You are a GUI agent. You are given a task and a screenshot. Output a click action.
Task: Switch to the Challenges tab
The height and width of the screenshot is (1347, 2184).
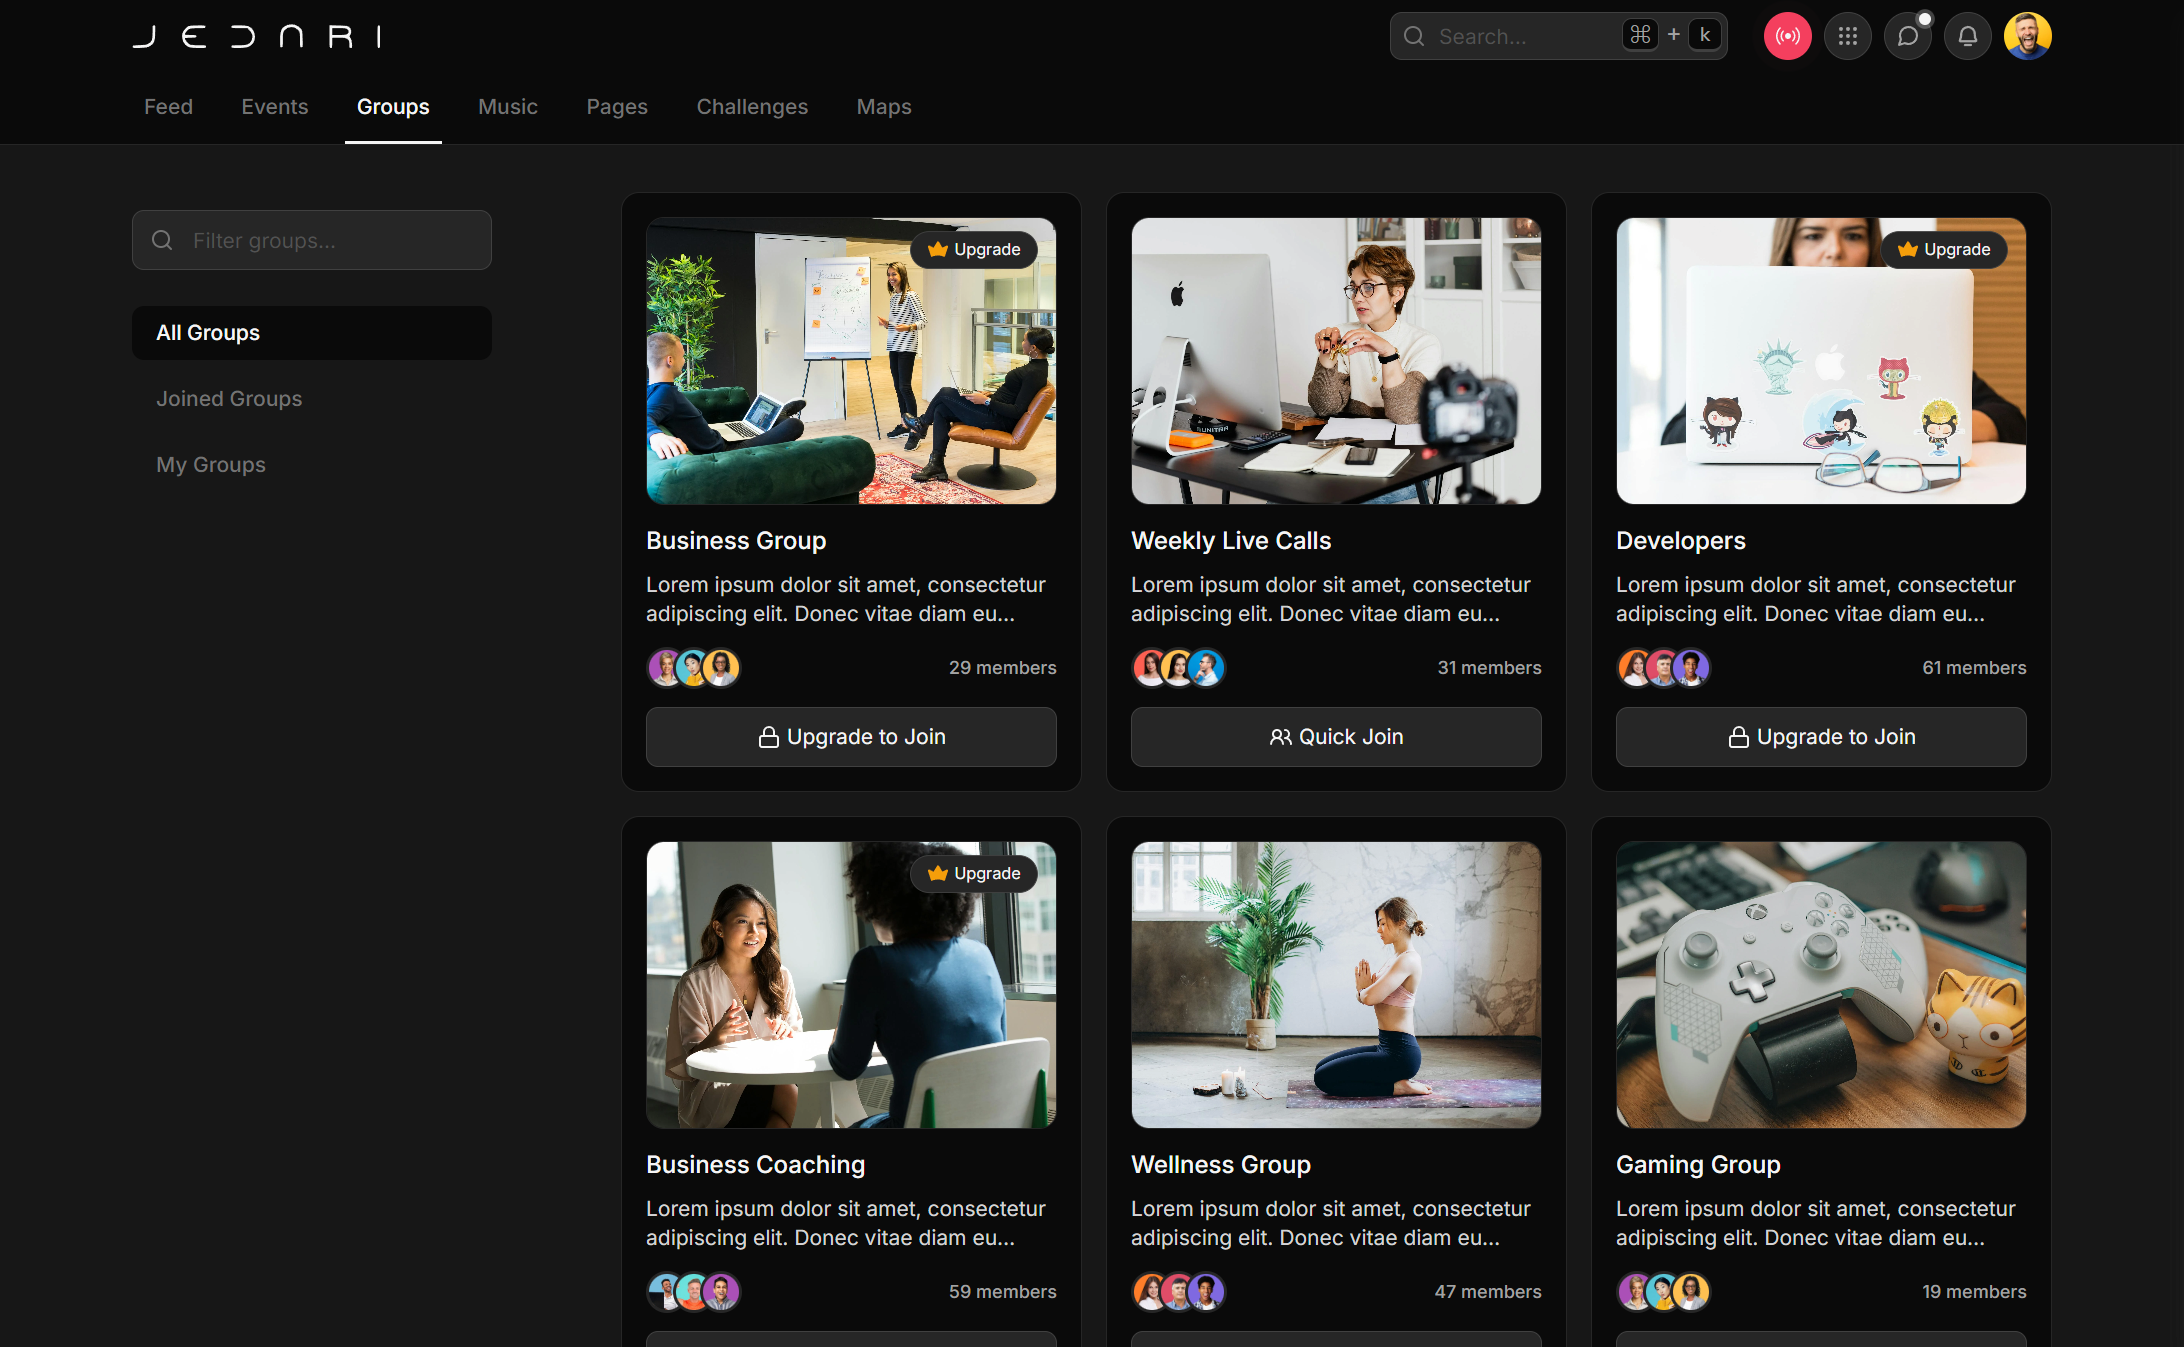(752, 106)
